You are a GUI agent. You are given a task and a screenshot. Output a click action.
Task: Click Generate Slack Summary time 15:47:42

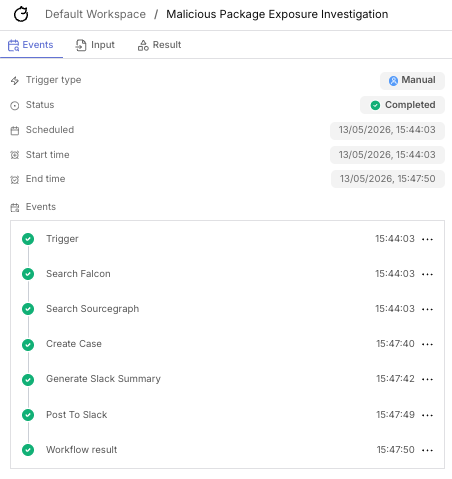click(395, 379)
